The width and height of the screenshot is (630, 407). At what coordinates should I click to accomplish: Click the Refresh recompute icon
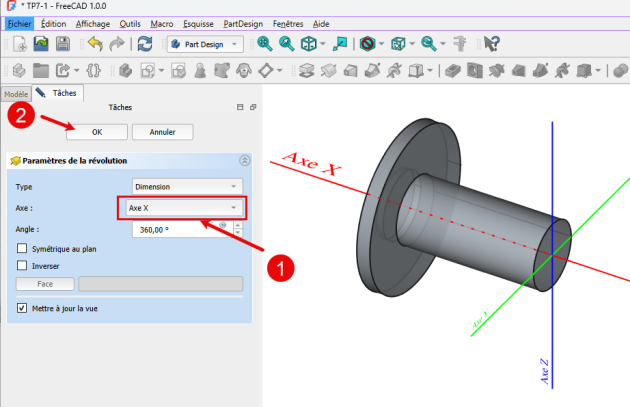[x=145, y=44]
